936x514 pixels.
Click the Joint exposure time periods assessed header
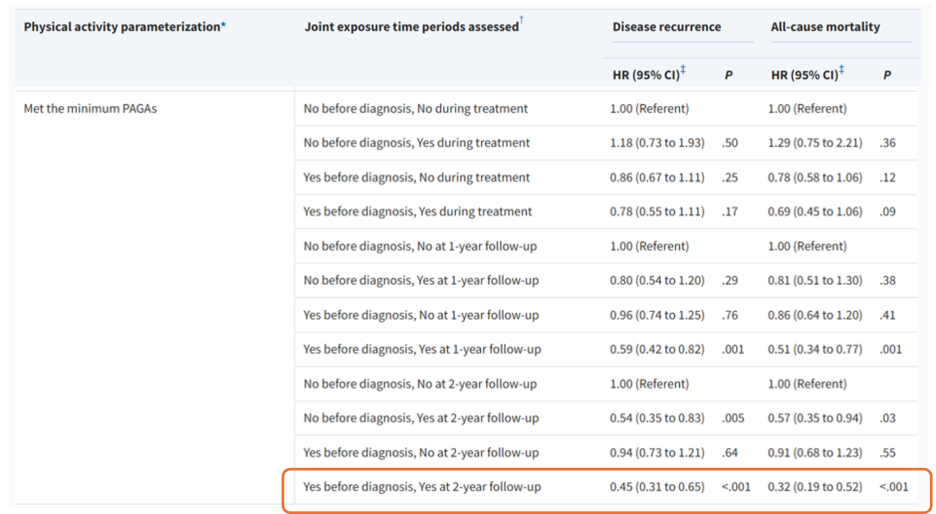(411, 27)
